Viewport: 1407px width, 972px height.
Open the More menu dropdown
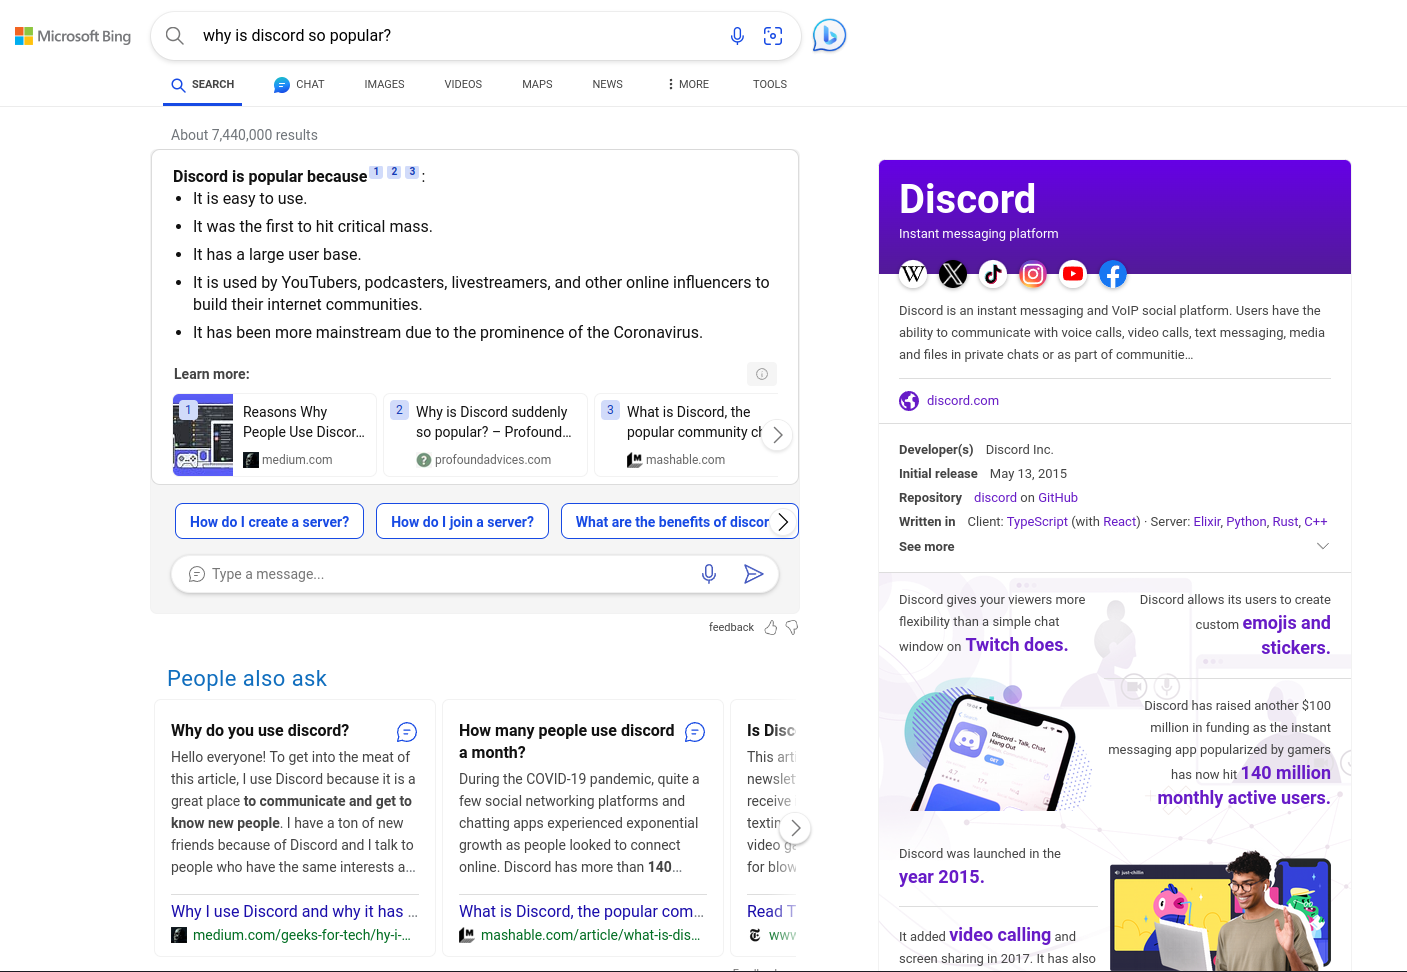click(688, 84)
